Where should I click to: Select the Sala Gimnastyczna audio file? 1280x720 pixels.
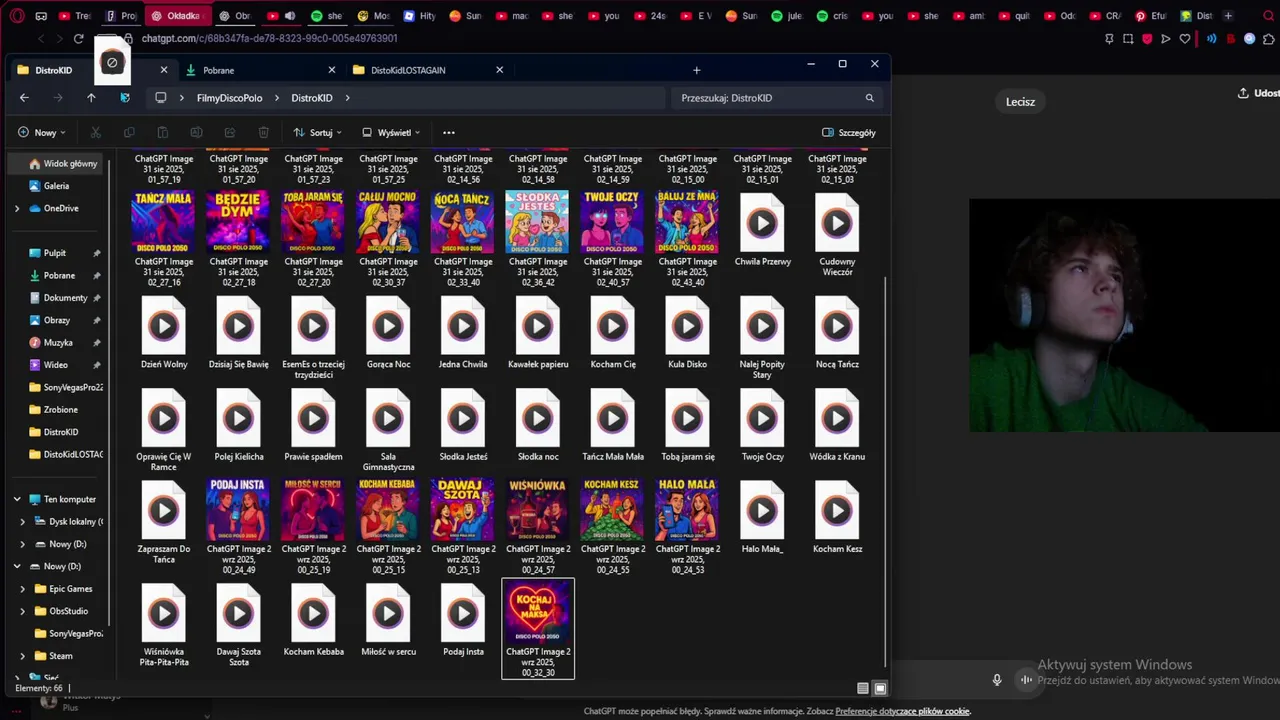(x=388, y=431)
